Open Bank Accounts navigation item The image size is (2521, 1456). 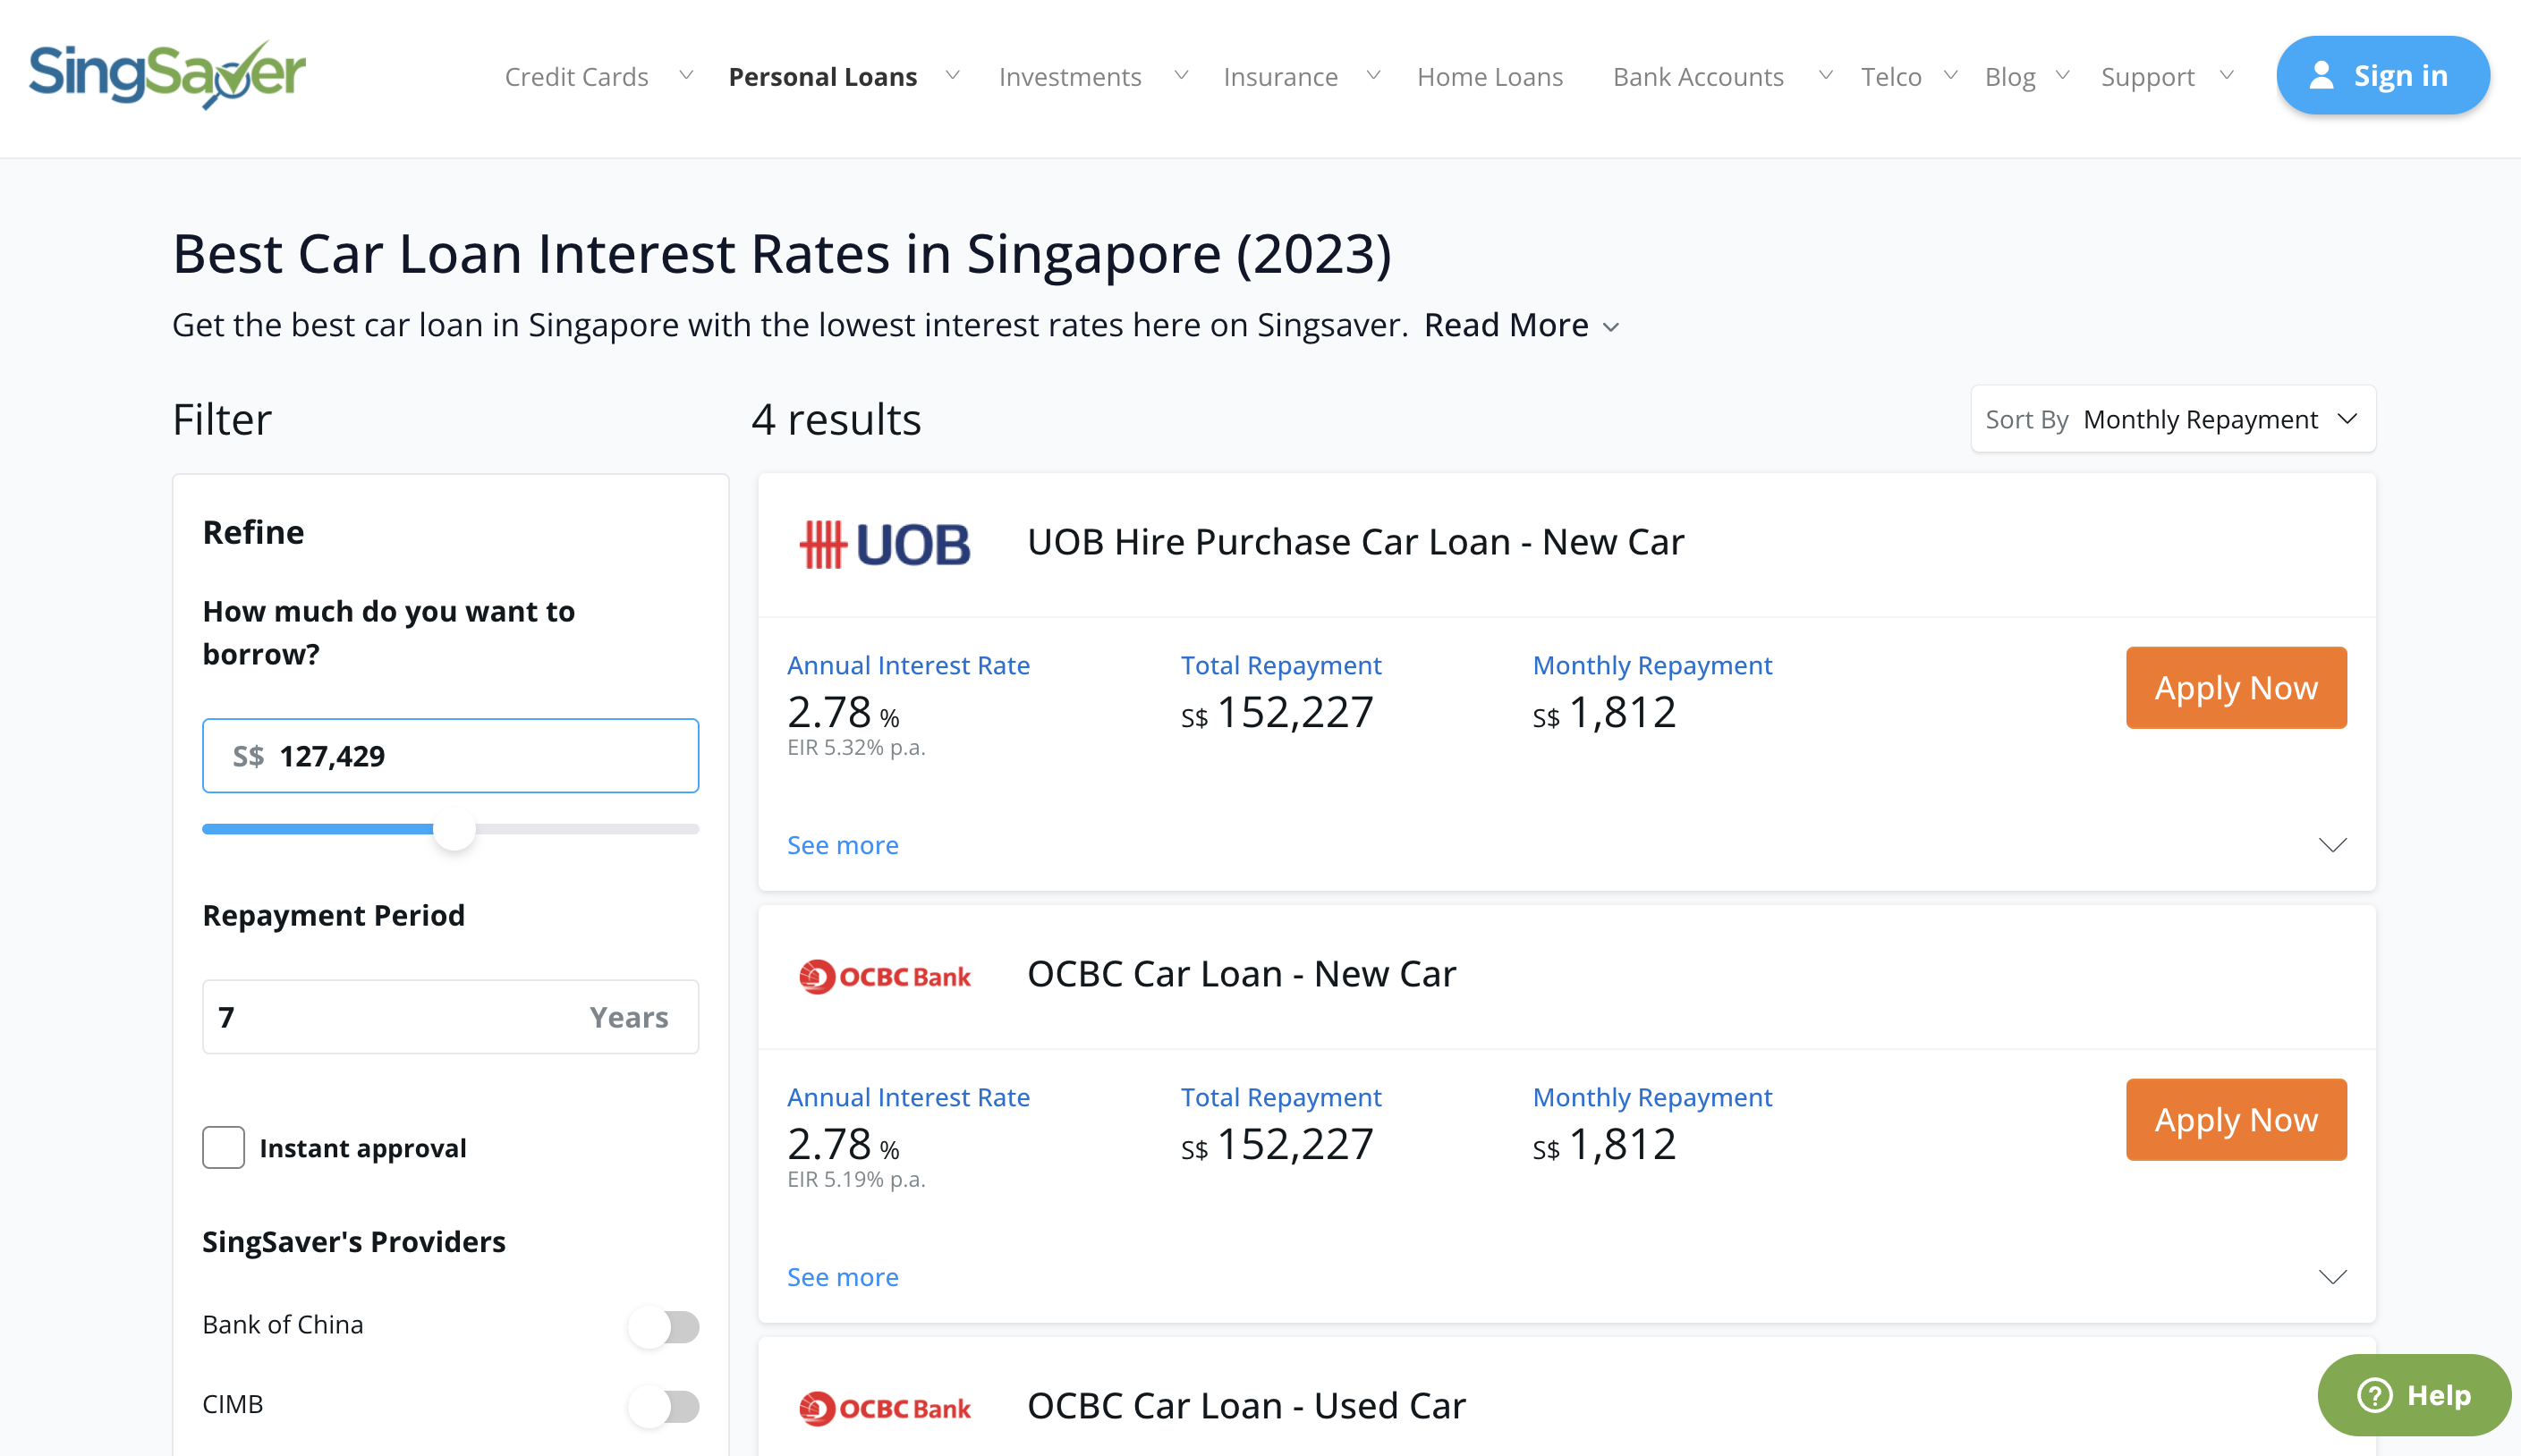point(1698,76)
